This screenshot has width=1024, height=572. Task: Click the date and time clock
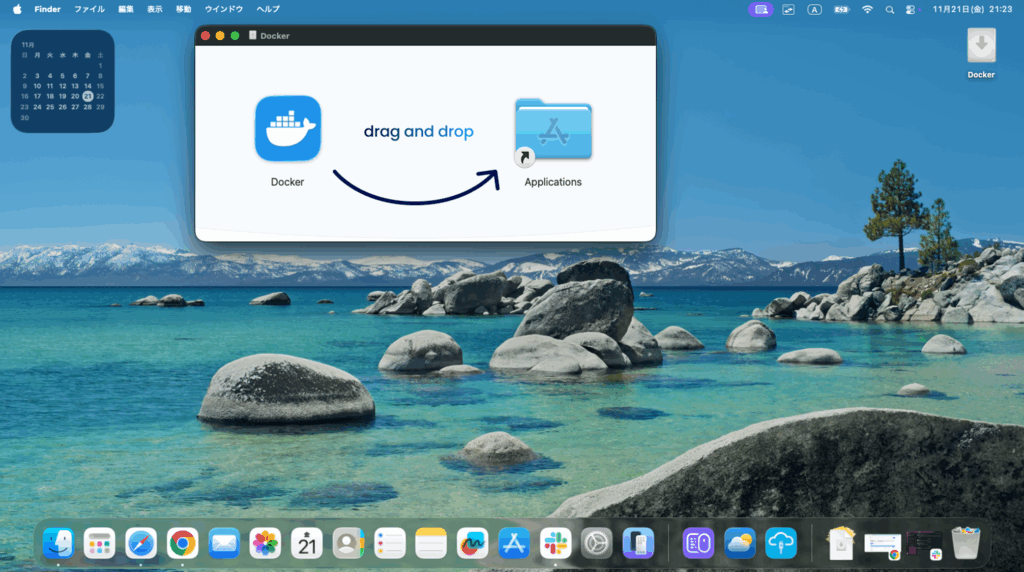tap(972, 9)
